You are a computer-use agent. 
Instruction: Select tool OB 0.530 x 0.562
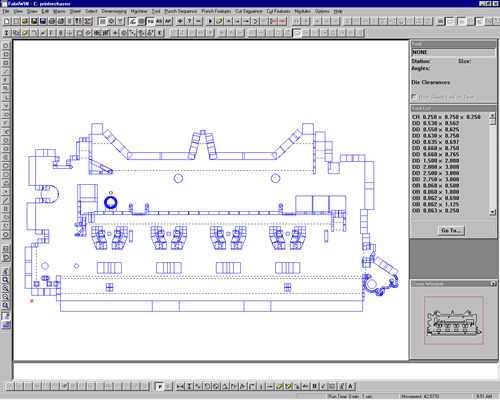coord(436,123)
